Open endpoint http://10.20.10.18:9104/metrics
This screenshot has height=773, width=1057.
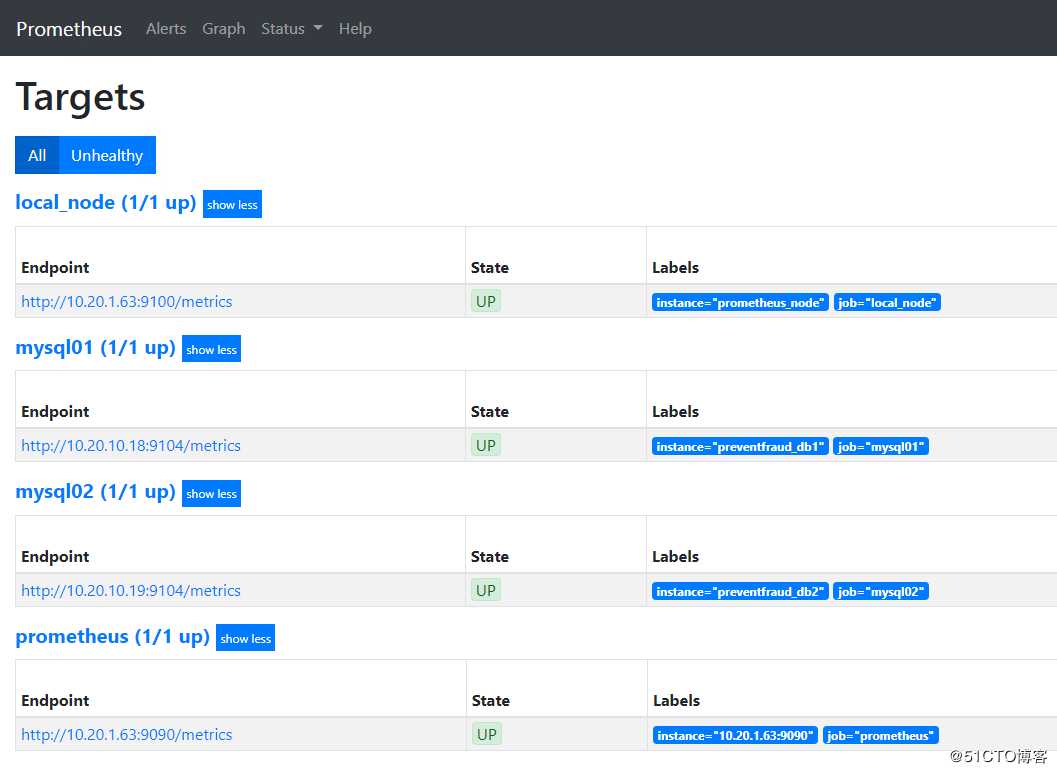(131, 446)
